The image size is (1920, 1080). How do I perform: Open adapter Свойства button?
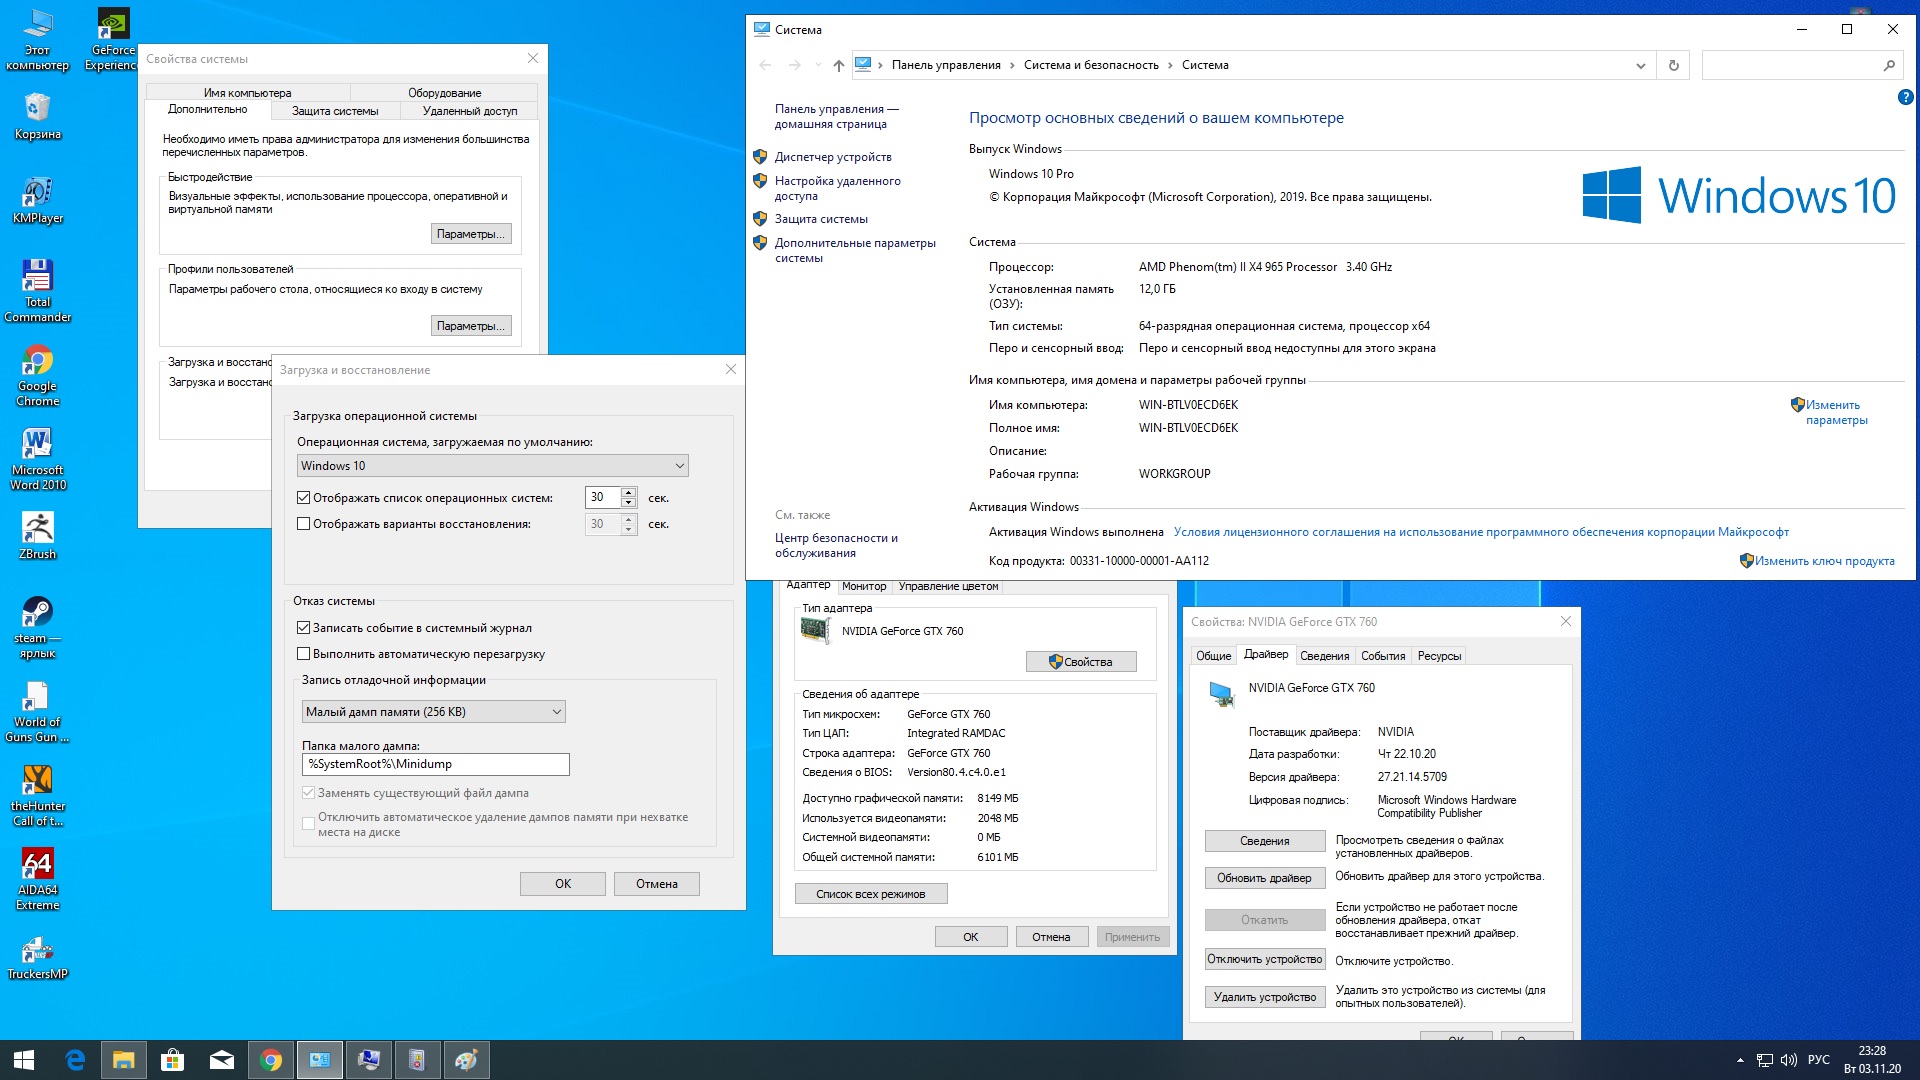pos(1081,662)
